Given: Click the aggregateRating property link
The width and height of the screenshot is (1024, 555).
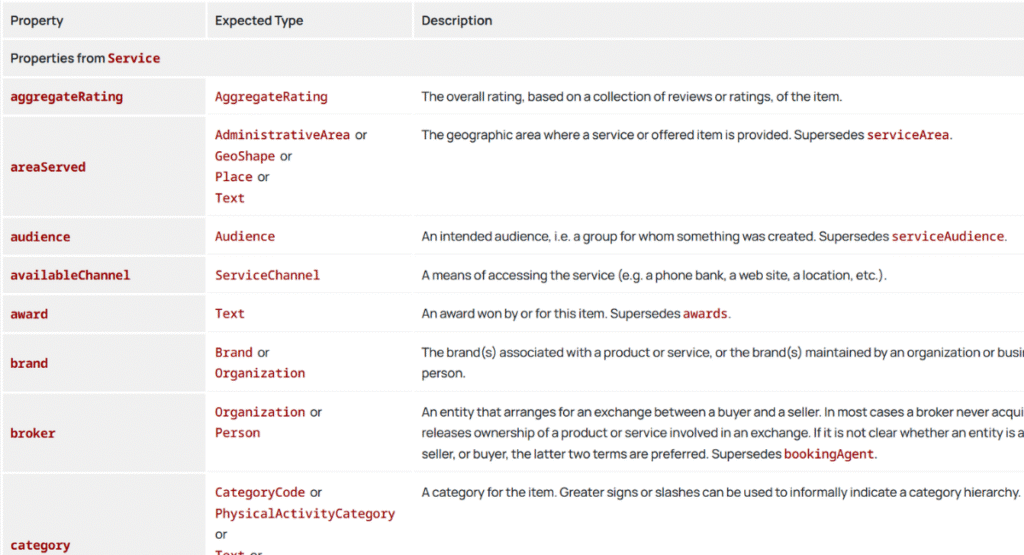Looking at the screenshot, I should [x=66, y=97].
